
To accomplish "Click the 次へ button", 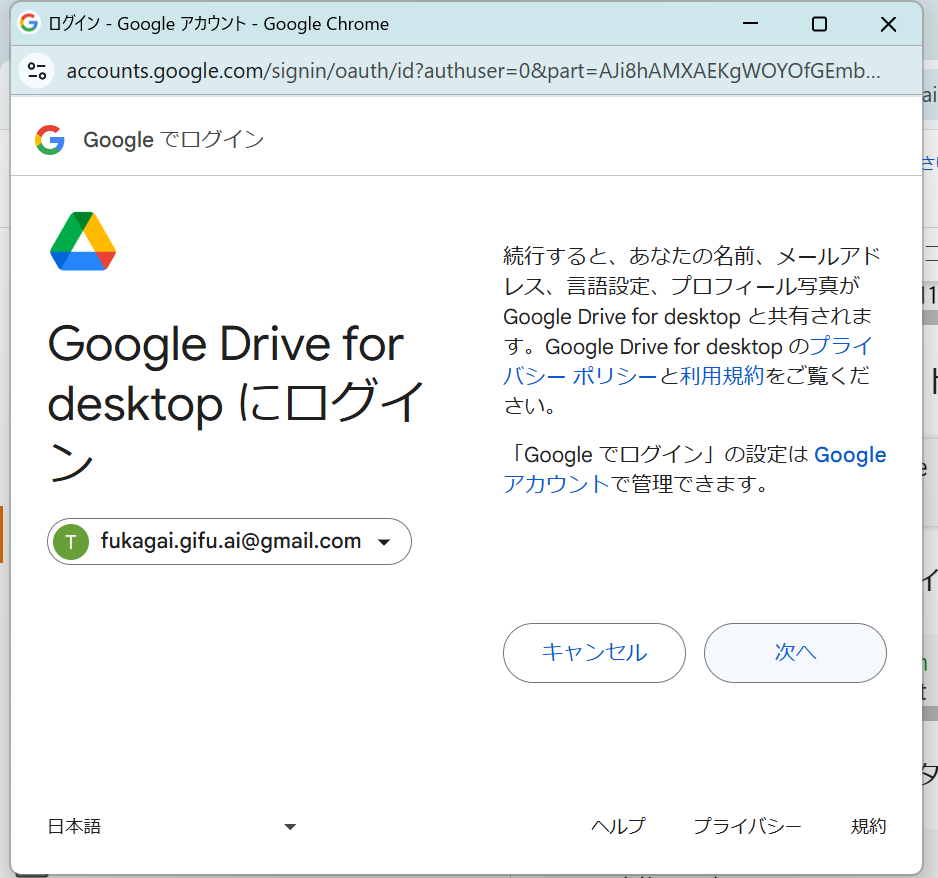I will pos(795,653).
